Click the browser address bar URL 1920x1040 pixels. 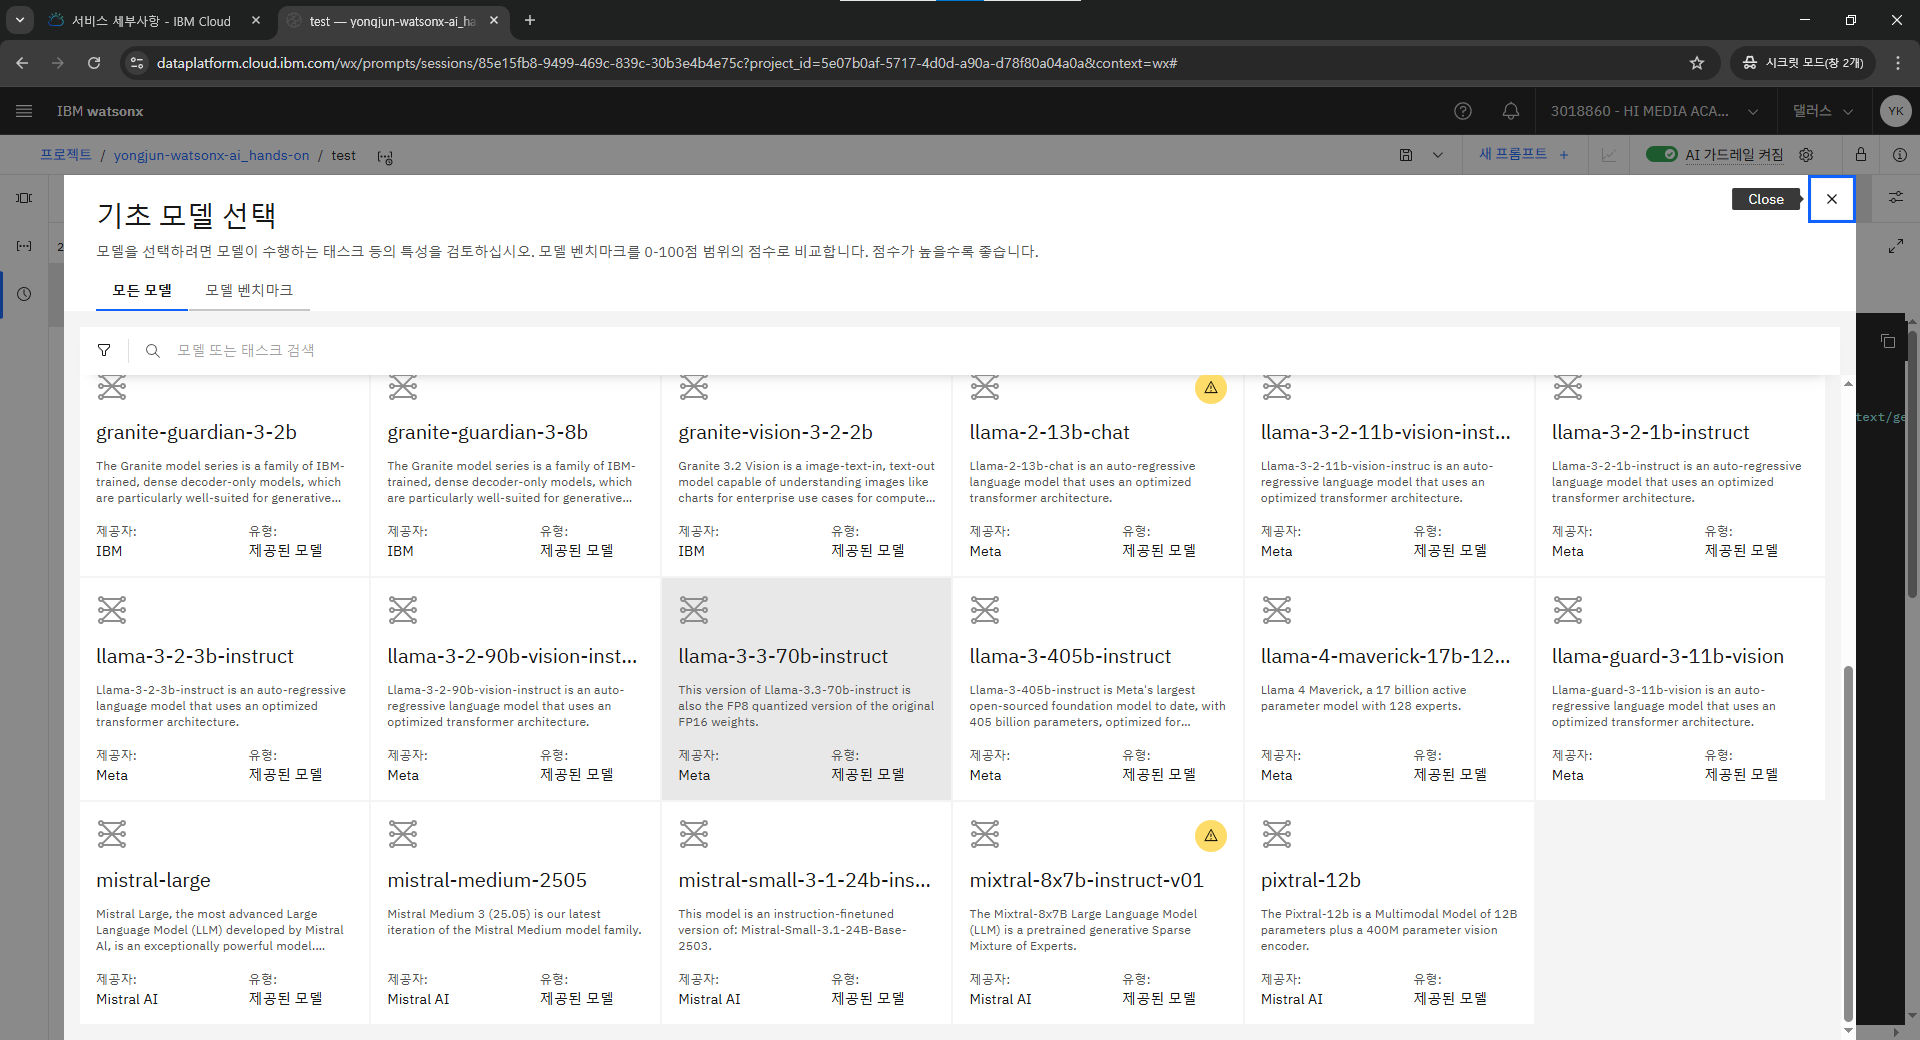(x=667, y=63)
